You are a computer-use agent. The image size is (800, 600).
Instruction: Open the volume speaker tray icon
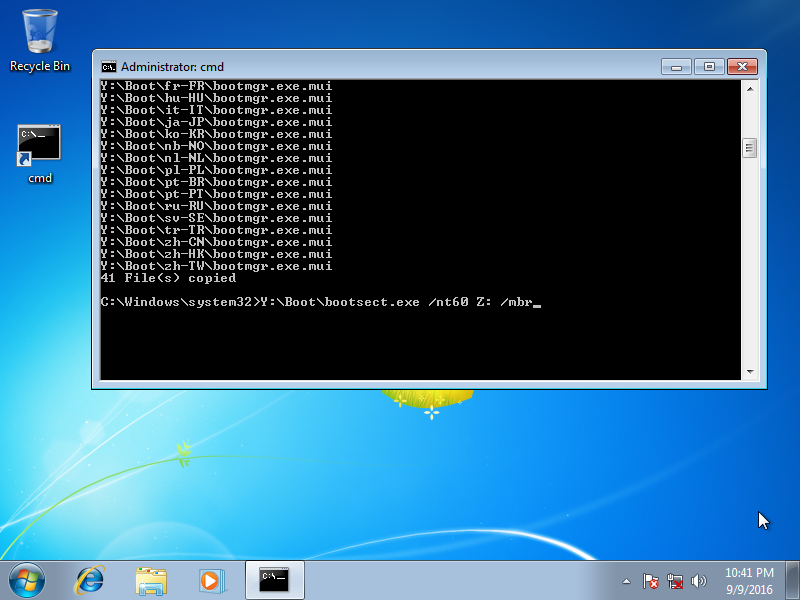click(x=698, y=581)
